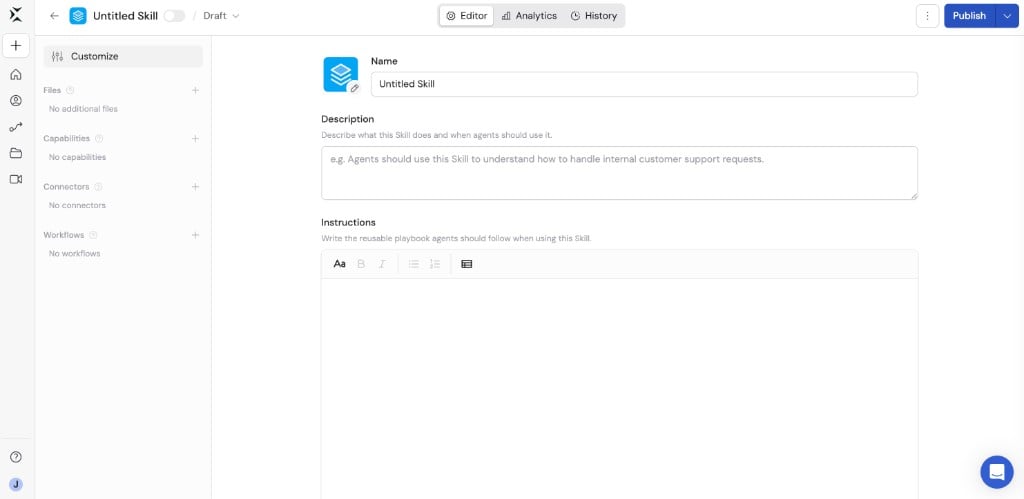
Task: Click the blue skill icon in header
Action: click(78, 16)
